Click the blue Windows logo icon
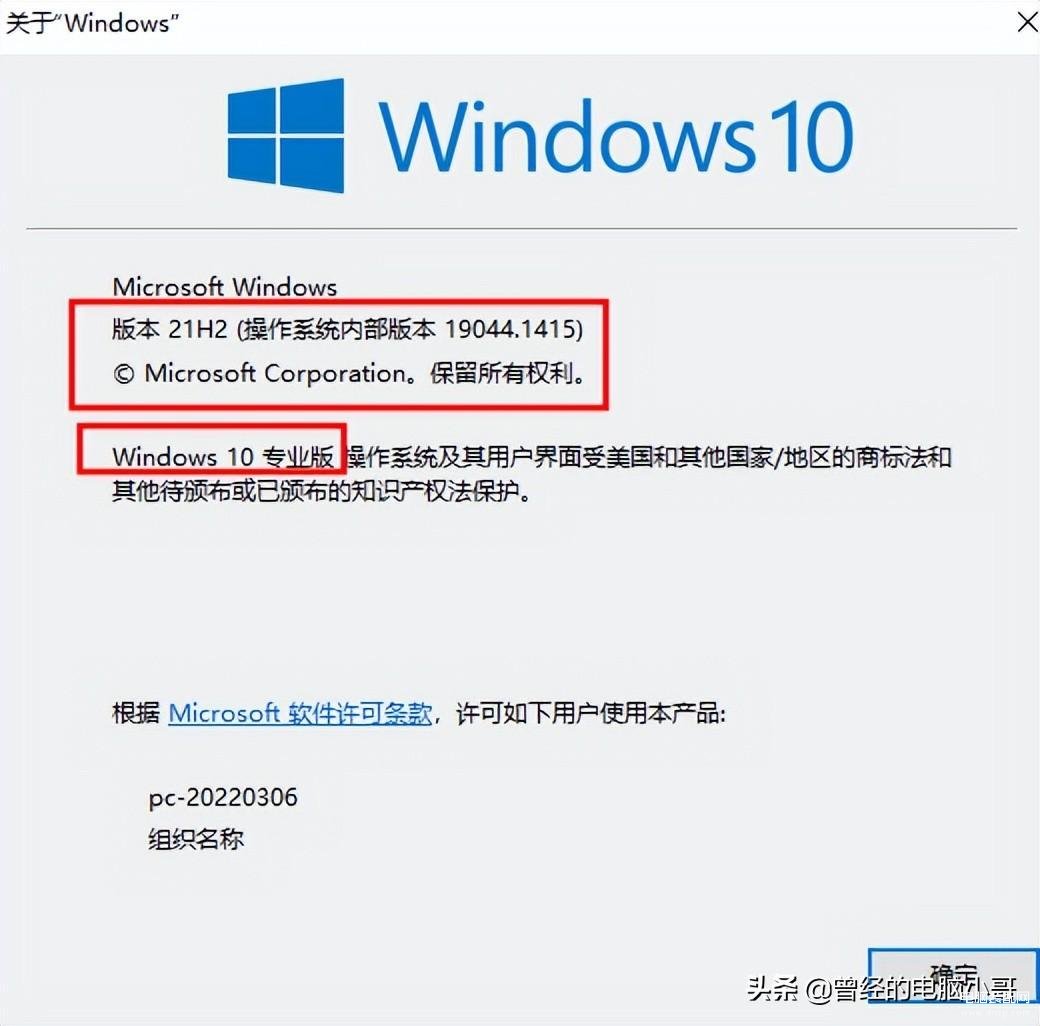The image size is (1040, 1026). pos(285,135)
